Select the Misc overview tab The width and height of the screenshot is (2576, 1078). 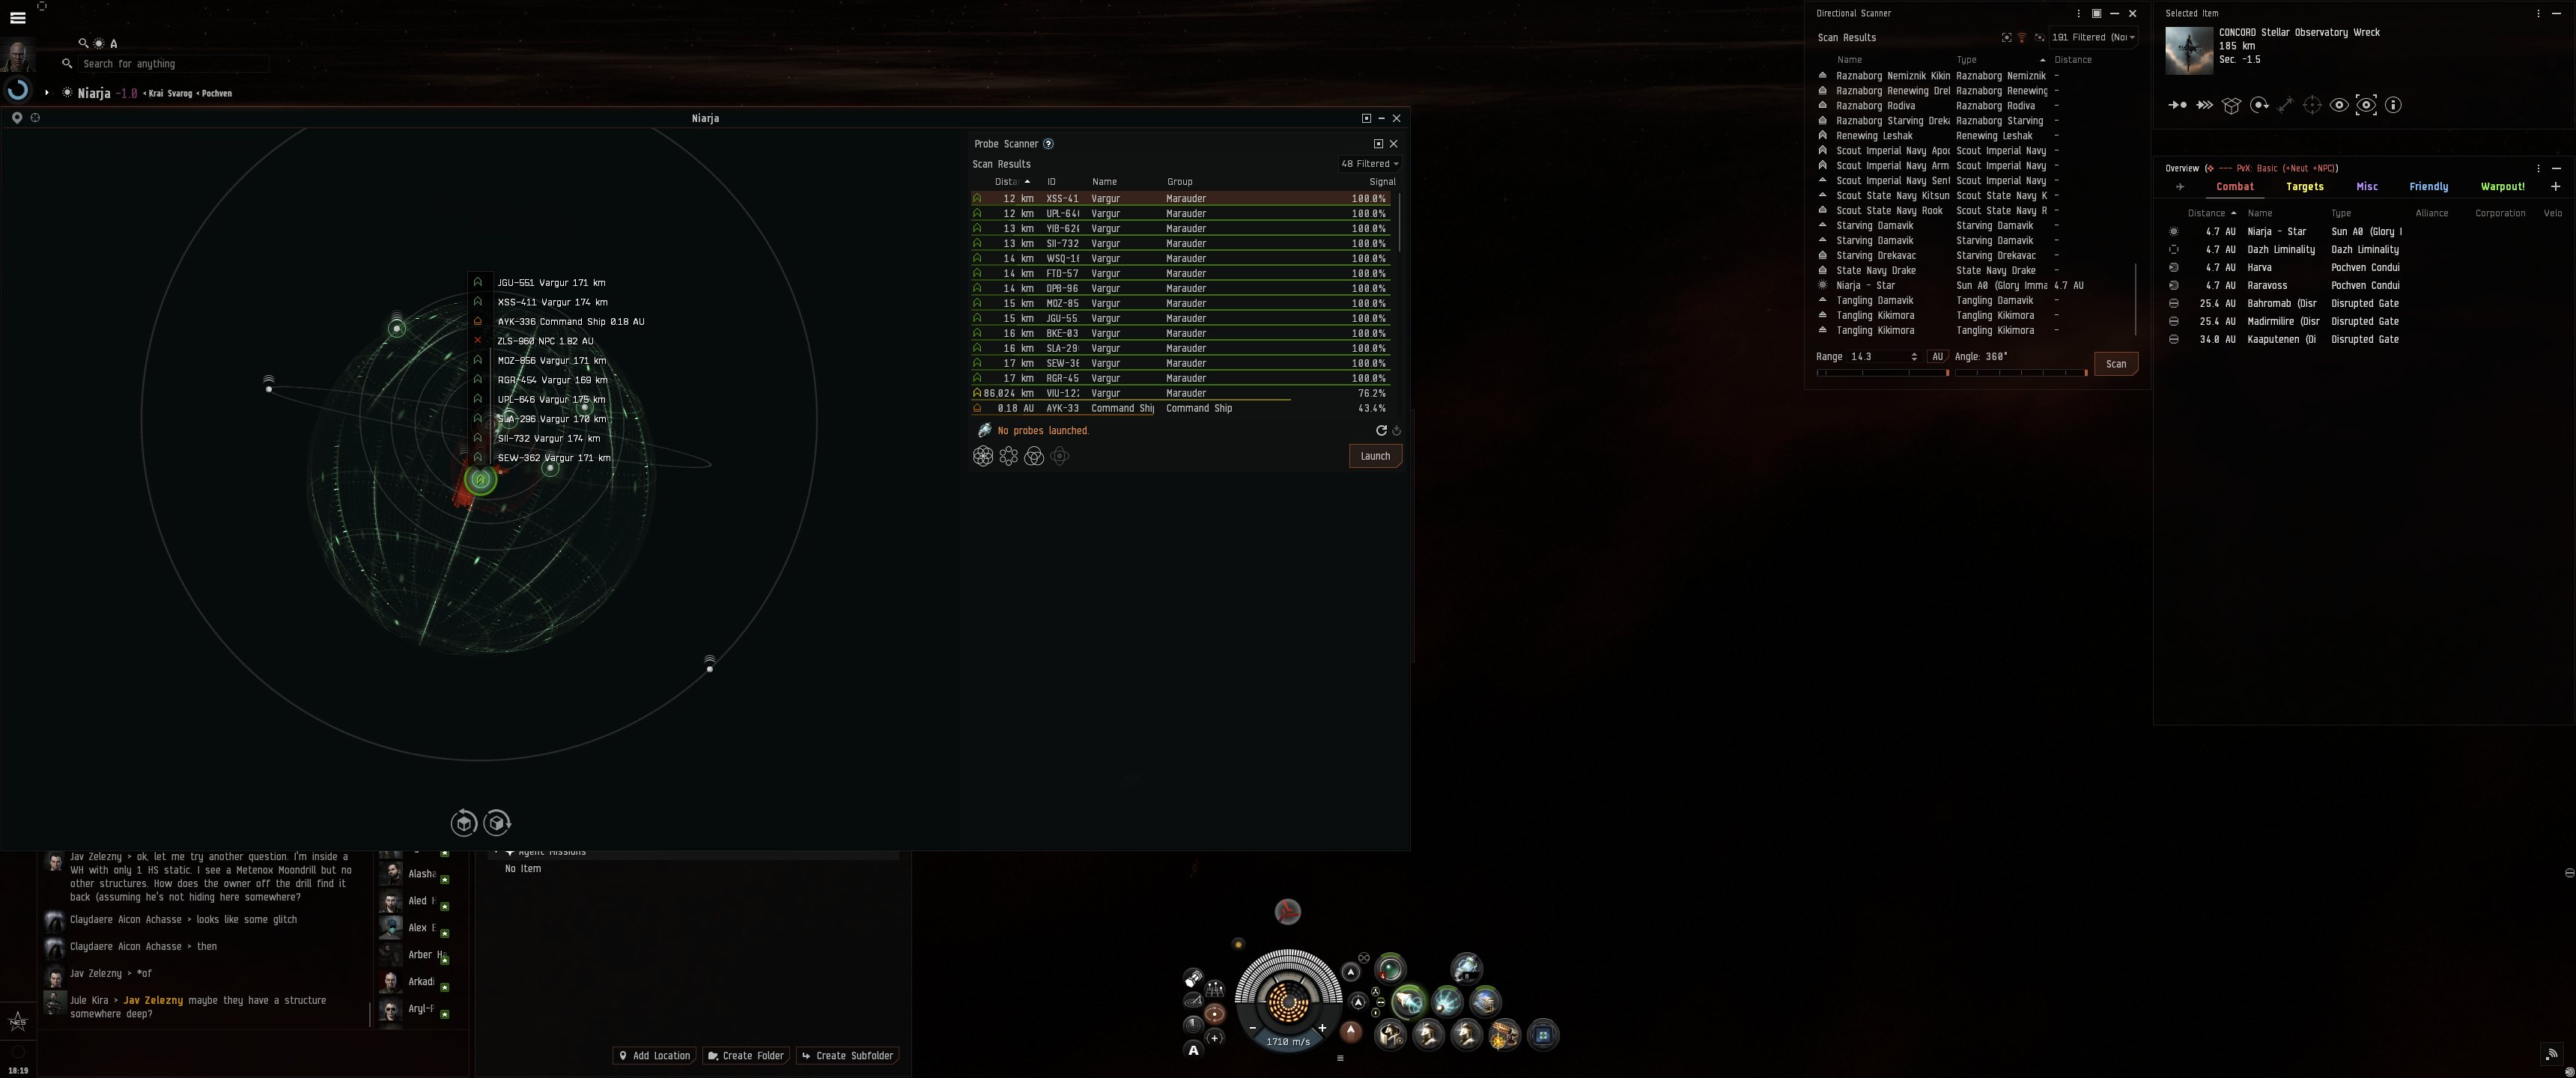[2367, 187]
